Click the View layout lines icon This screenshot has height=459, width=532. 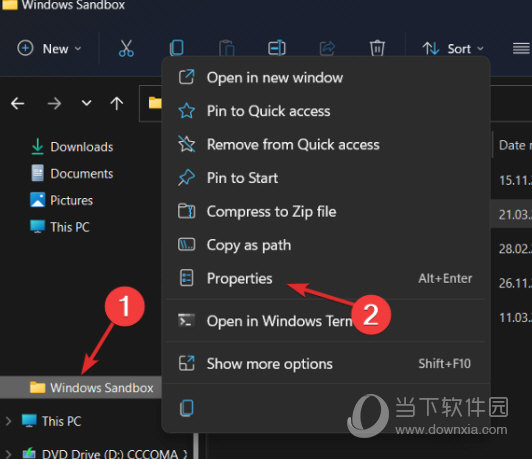(521, 49)
